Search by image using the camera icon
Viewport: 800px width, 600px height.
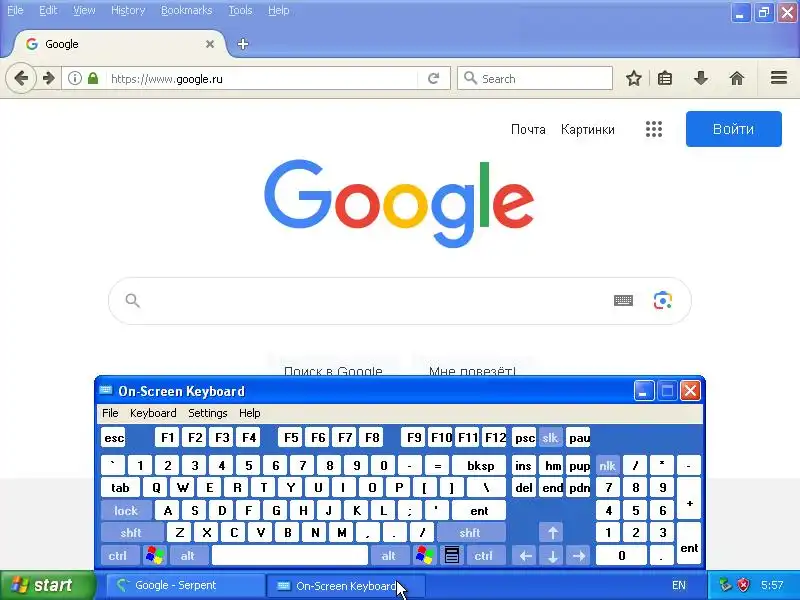(x=663, y=301)
